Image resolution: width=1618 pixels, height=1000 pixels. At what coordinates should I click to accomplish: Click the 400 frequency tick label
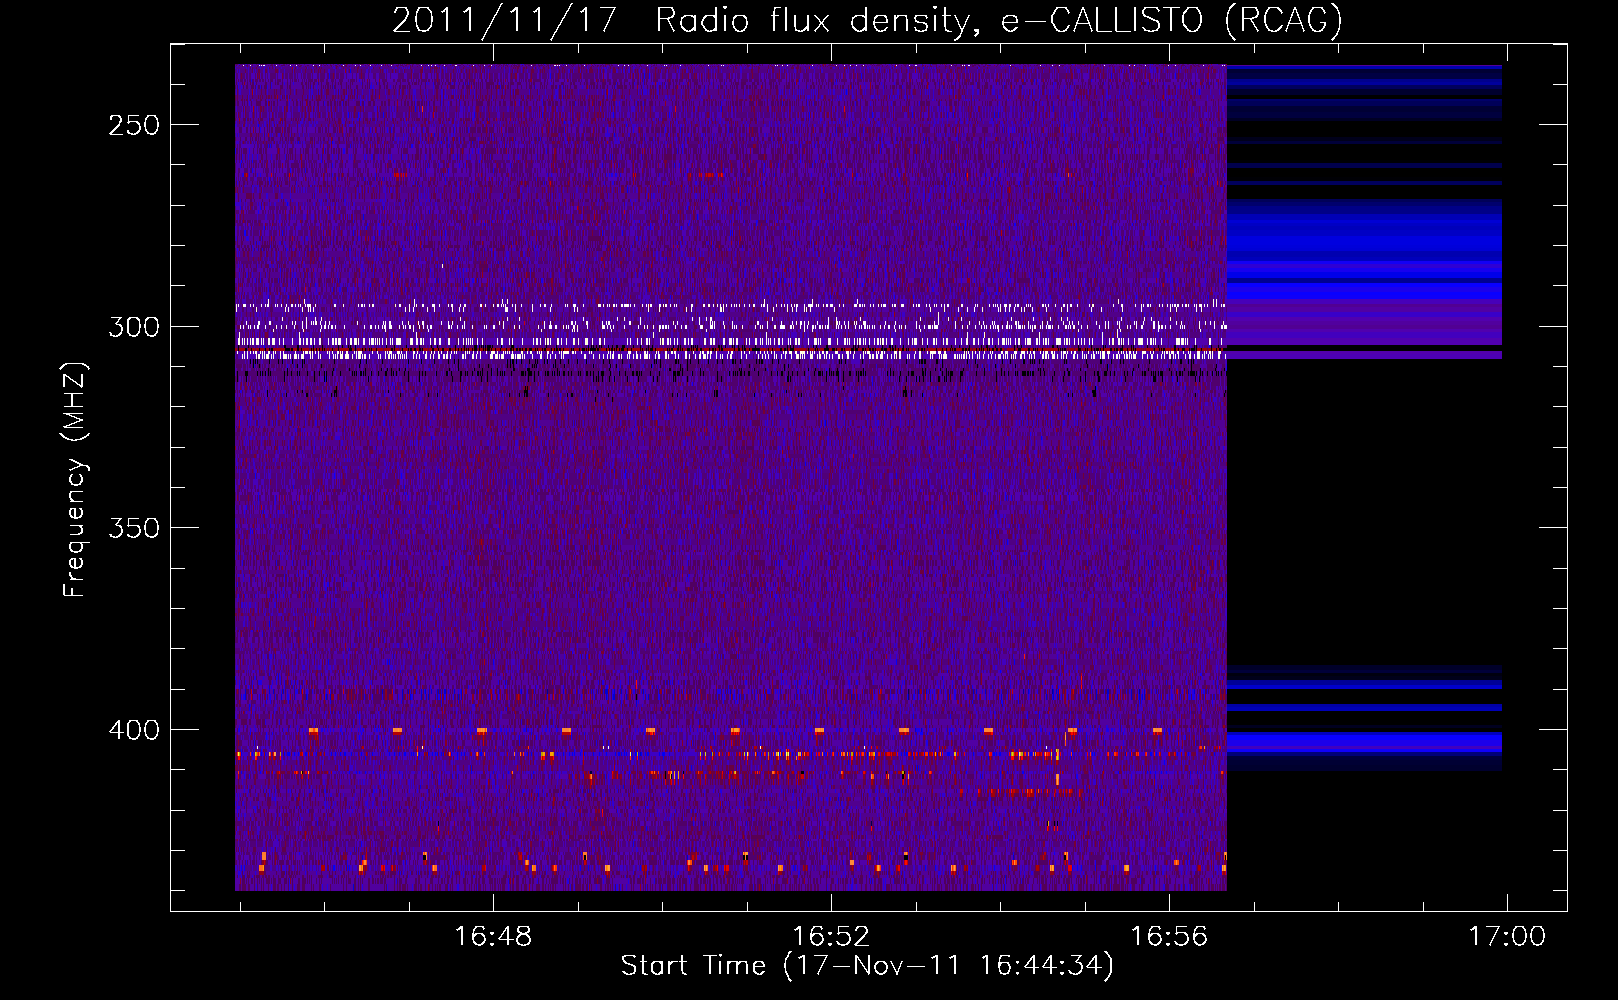point(134,730)
